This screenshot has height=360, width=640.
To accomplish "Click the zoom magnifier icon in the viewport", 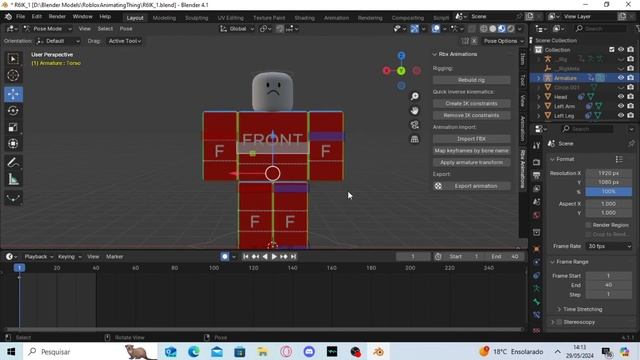I will pos(414,96).
